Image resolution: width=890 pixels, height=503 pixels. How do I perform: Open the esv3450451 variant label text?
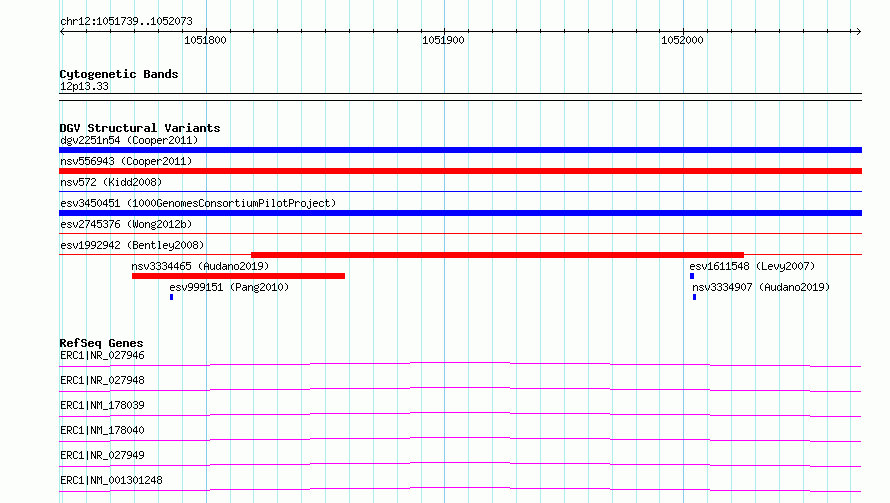[x=198, y=203]
